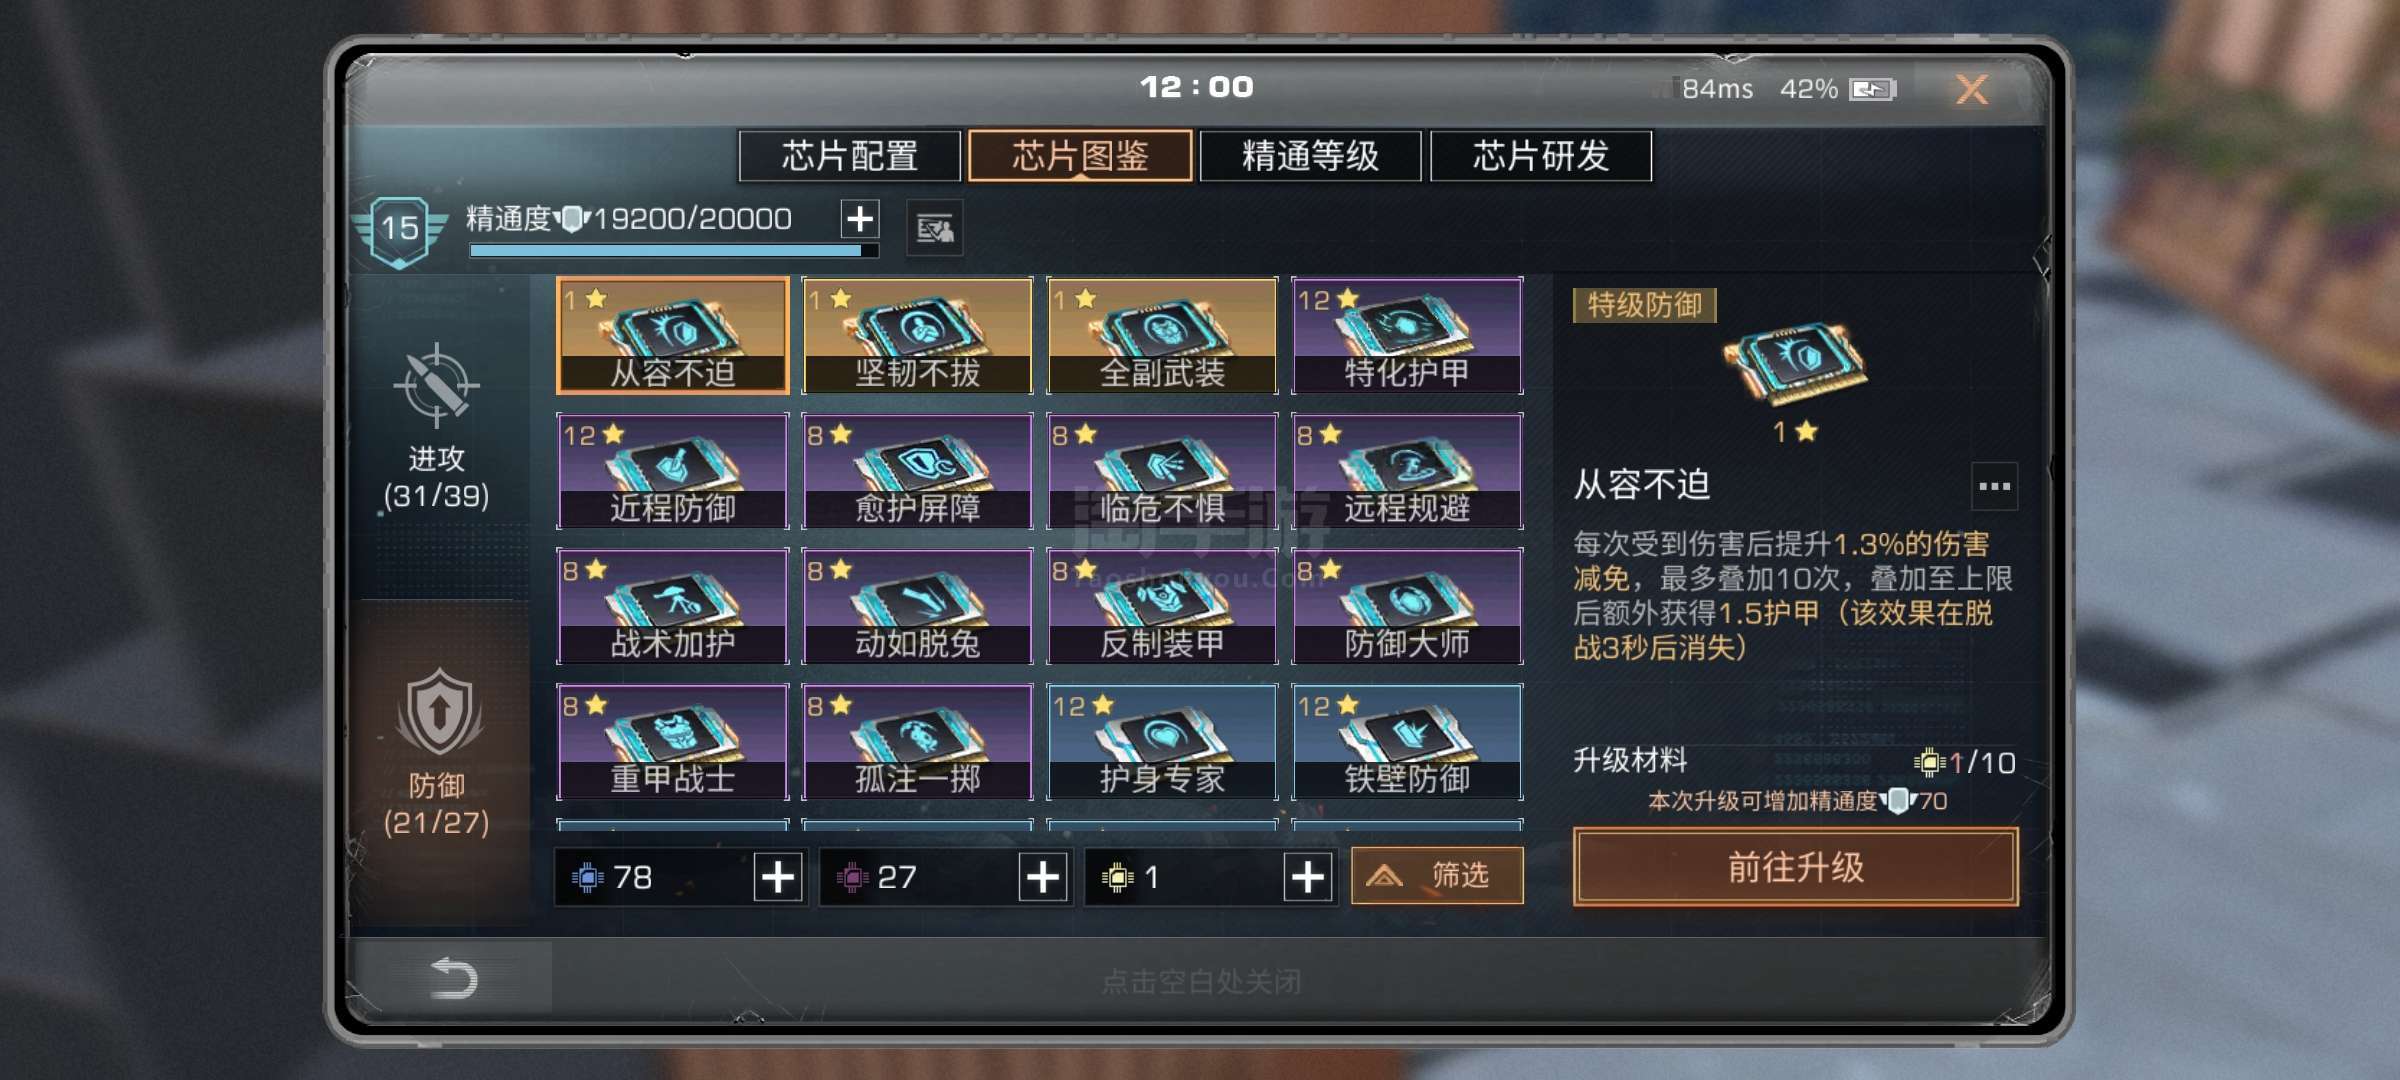Add more blue chips with the 78 plus button
Screen dimensions: 2400x1080
(x=778, y=877)
